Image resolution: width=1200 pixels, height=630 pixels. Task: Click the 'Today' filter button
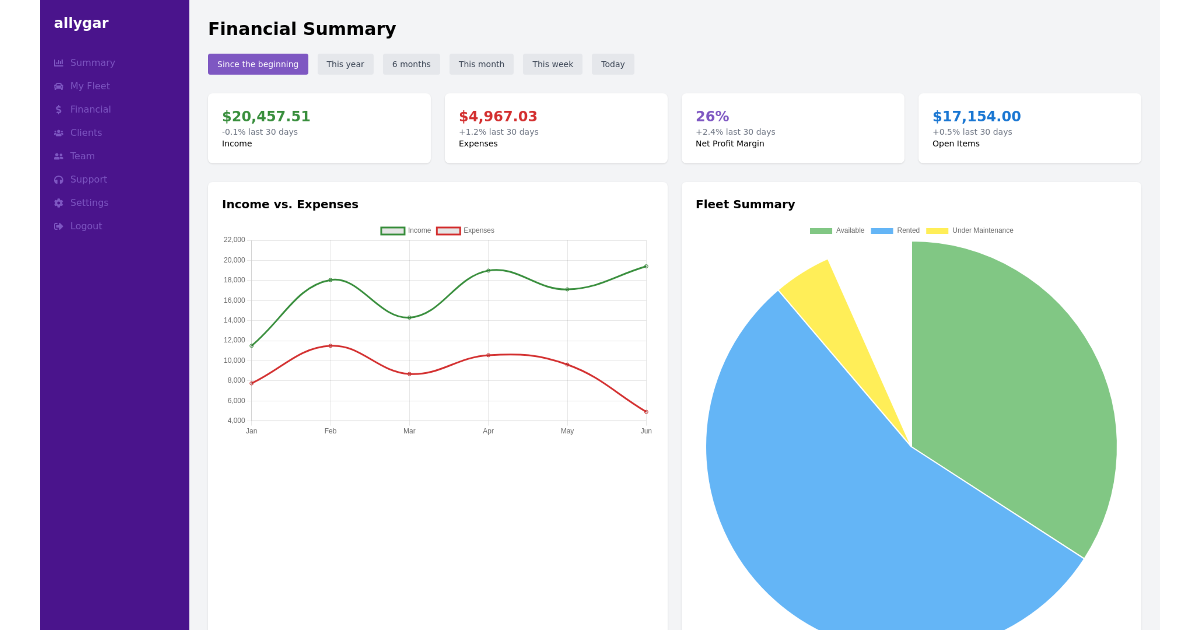612,64
